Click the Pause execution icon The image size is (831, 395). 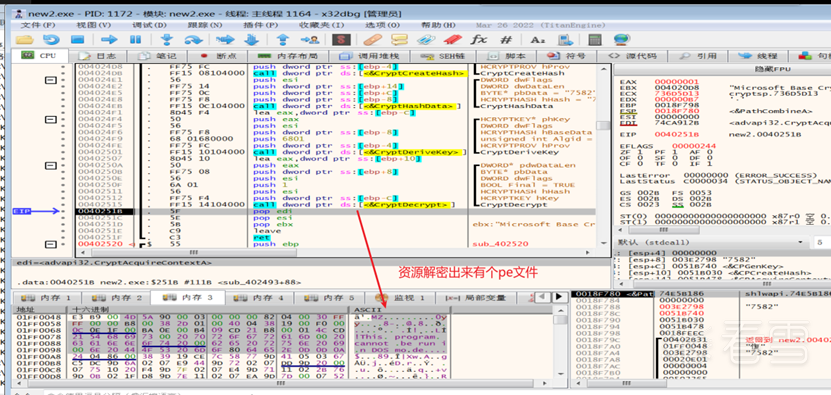pos(136,39)
